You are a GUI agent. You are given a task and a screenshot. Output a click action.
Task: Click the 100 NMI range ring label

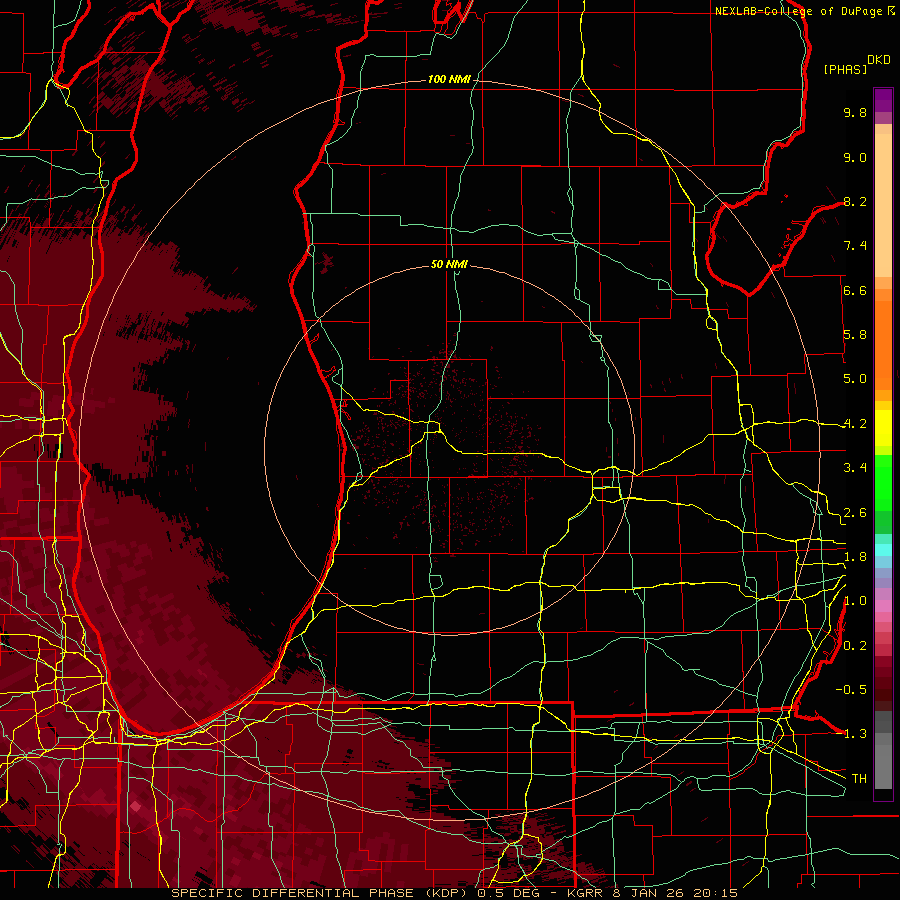tap(449, 79)
